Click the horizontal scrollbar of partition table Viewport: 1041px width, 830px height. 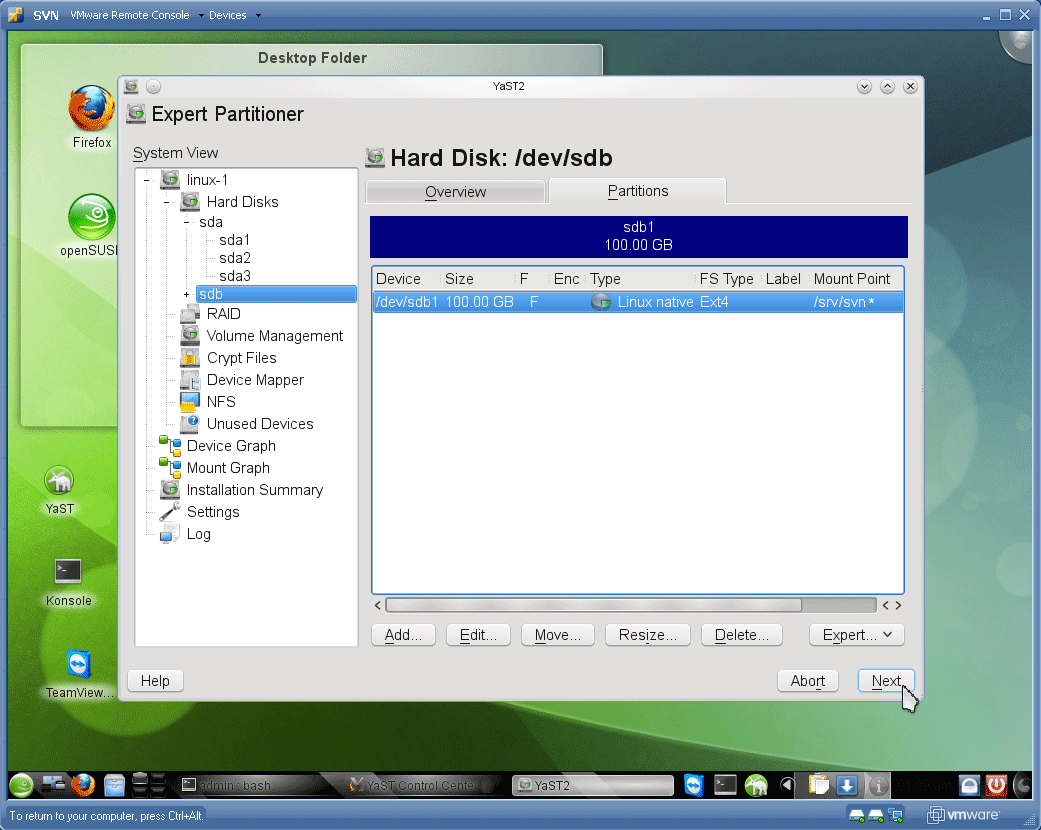(593, 605)
